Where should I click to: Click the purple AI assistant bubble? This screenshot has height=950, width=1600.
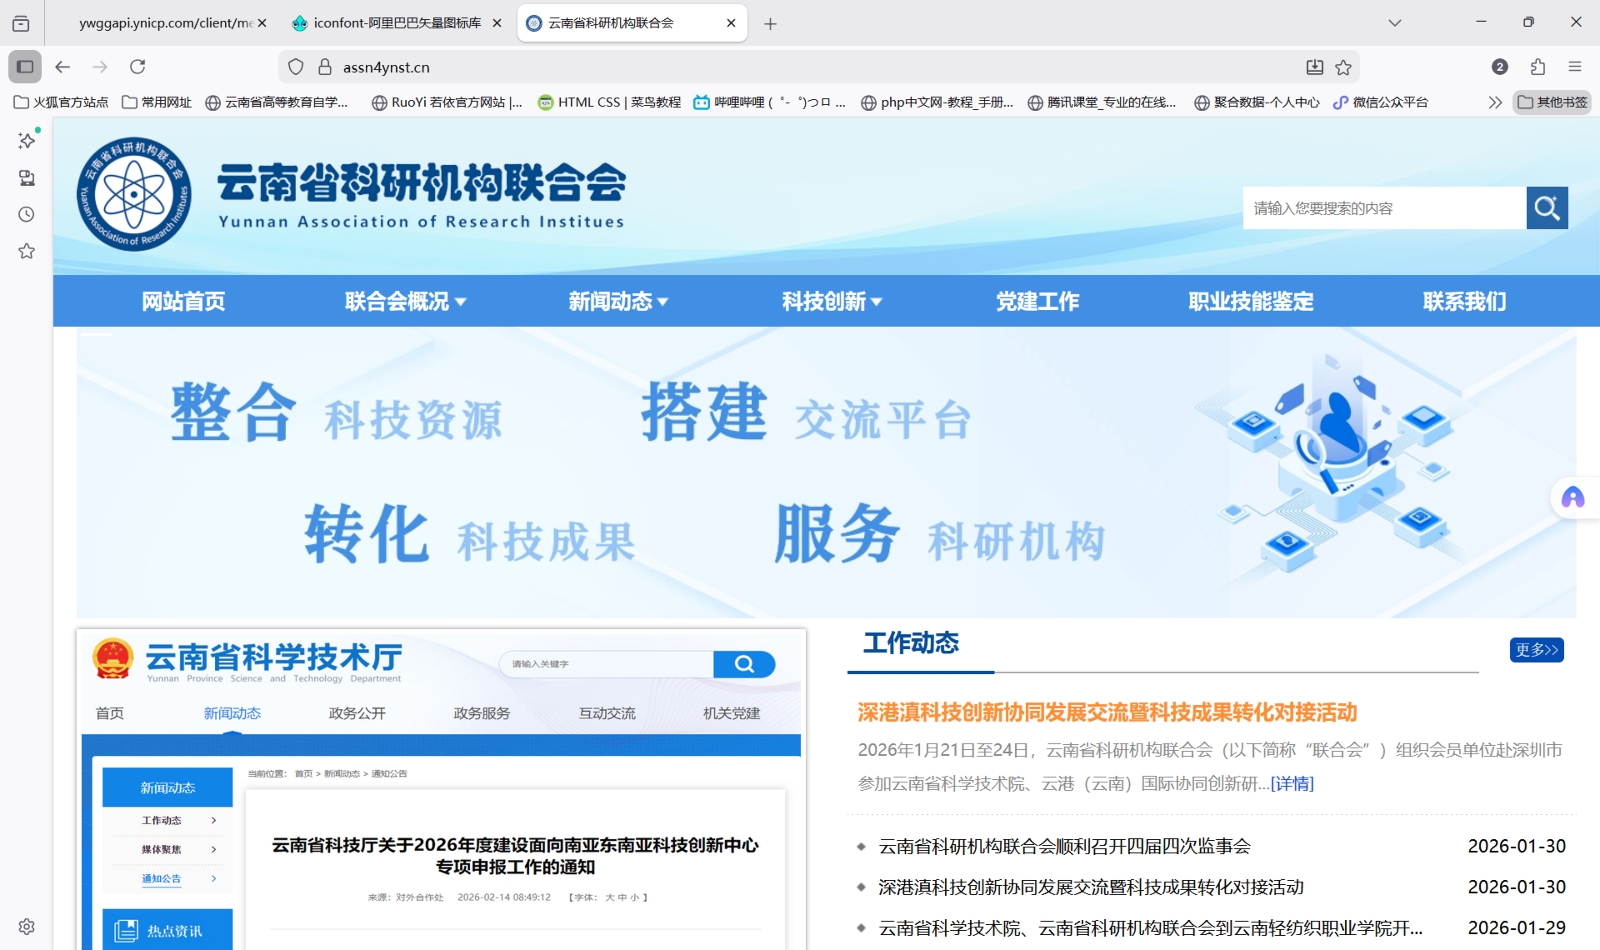point(1573,497)
